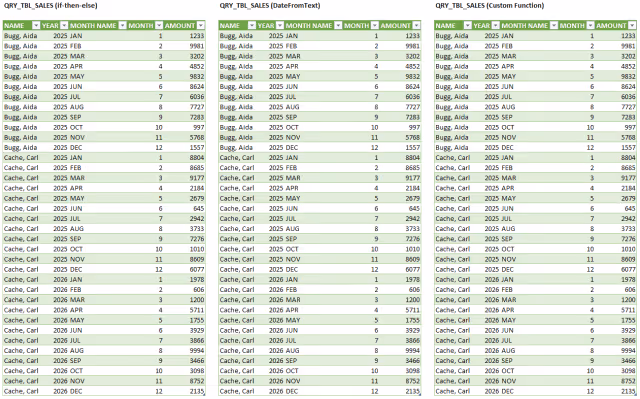
Task: Click amount 645 in DateFromText table
Action: pyautogui.click(x=414, y=208)
